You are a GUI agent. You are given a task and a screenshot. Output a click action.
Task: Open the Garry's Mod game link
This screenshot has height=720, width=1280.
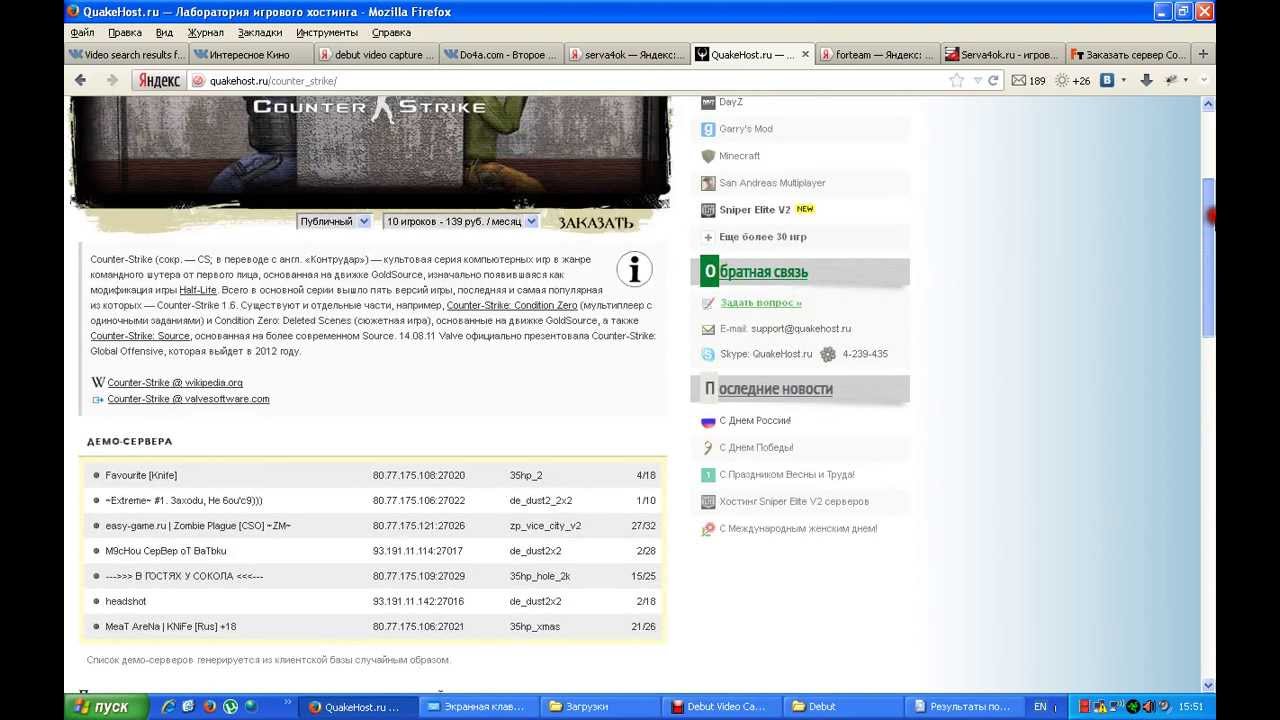coord(746,129)
